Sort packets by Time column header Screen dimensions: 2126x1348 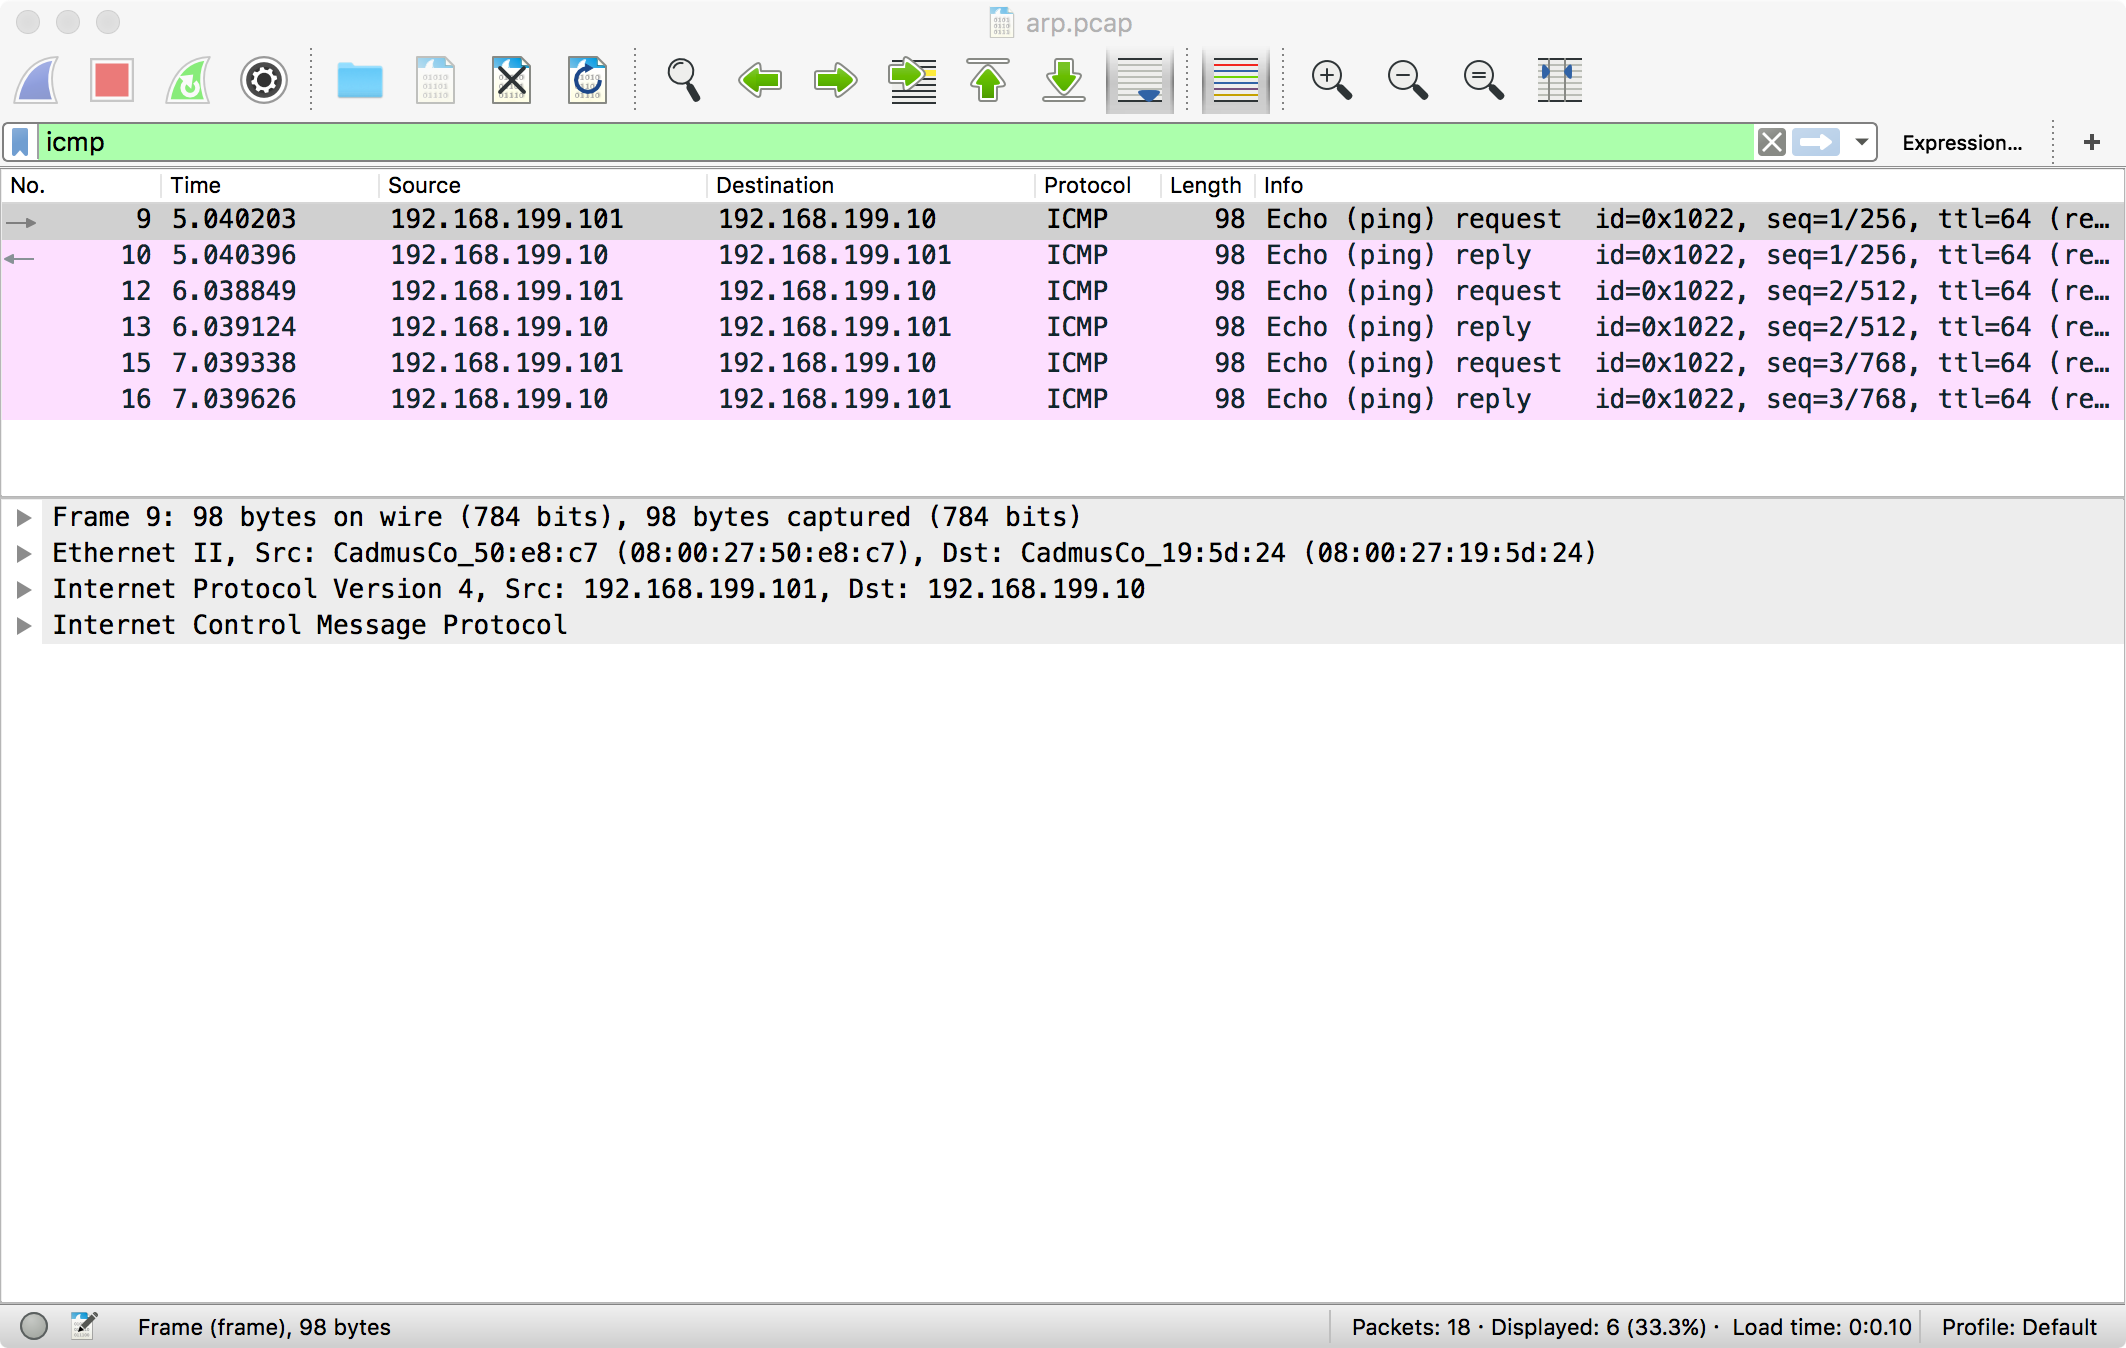196,185
